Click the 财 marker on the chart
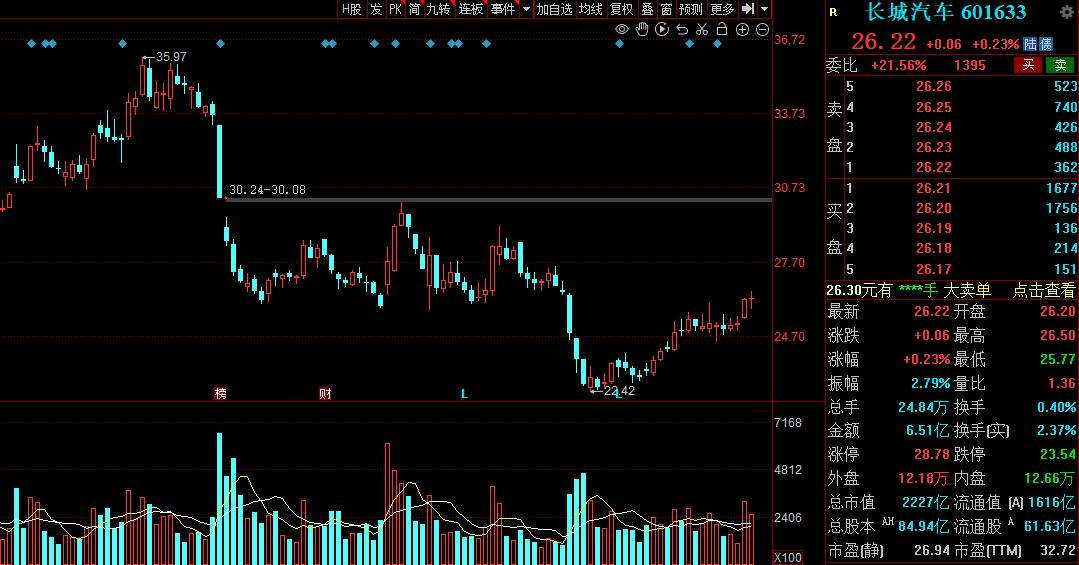 click(x=325, y=394)
